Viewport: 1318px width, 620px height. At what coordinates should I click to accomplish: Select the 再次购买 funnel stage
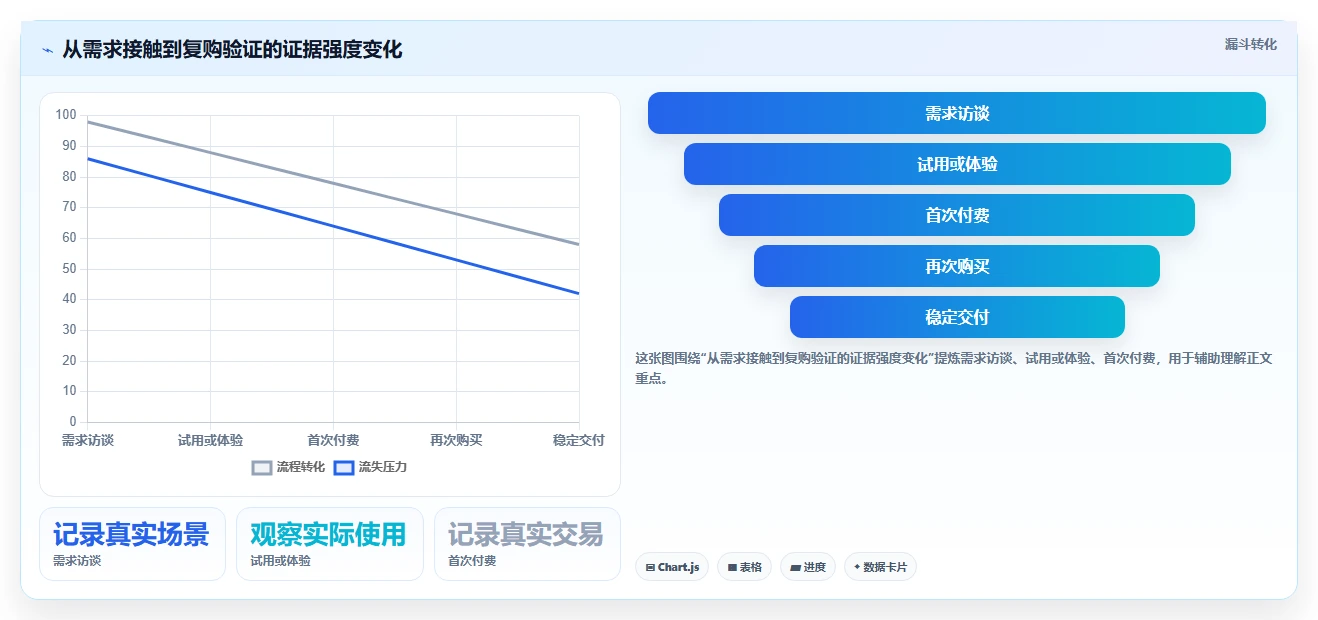[957, 266]
